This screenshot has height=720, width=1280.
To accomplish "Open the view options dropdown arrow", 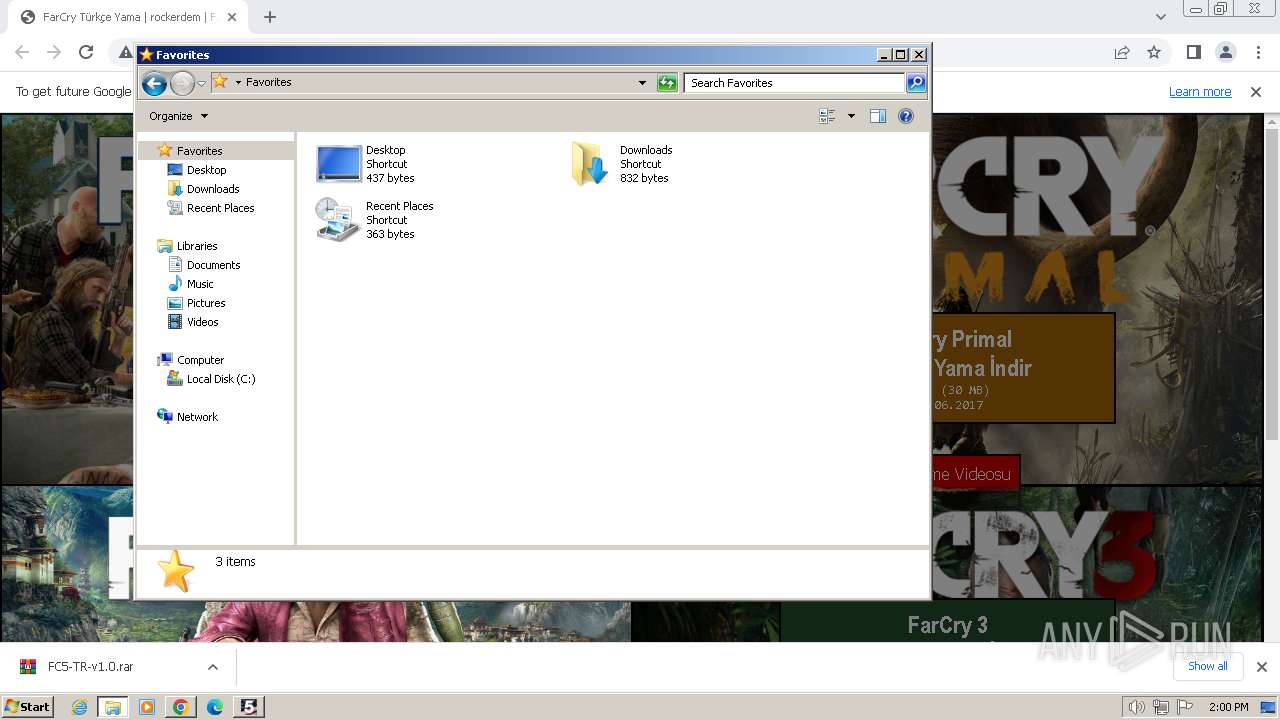I will (x=851, y=116).
